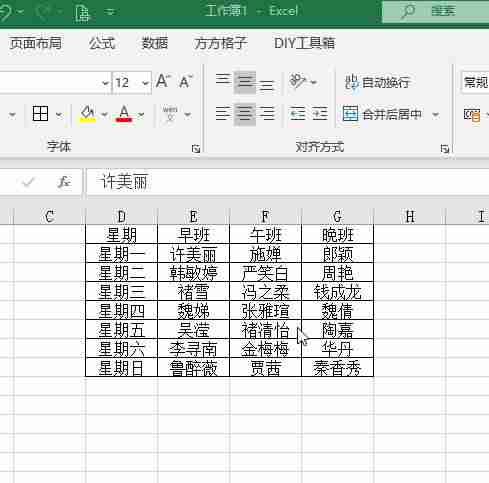
Task: Expand the font size dropdown arrow
Action: (x=145, y=82)
